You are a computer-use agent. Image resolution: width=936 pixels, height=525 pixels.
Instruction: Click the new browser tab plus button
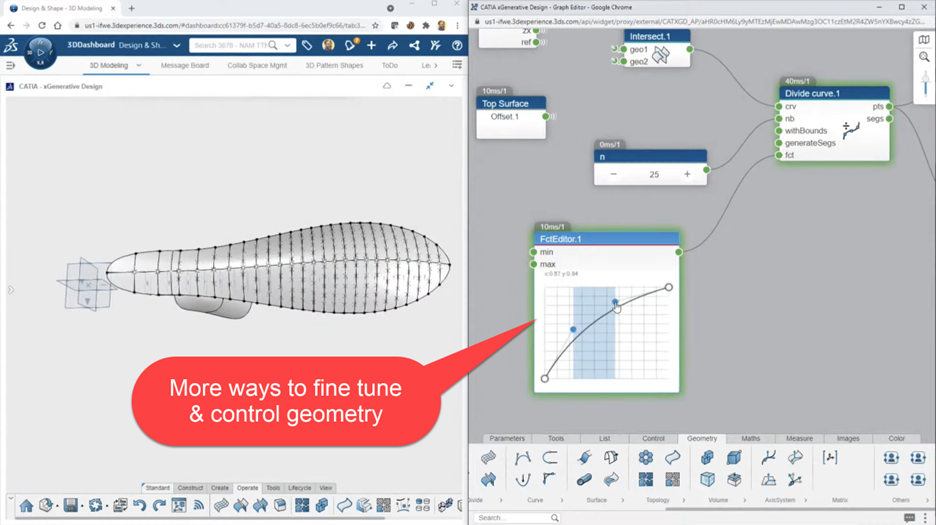(x=131, y=8)
